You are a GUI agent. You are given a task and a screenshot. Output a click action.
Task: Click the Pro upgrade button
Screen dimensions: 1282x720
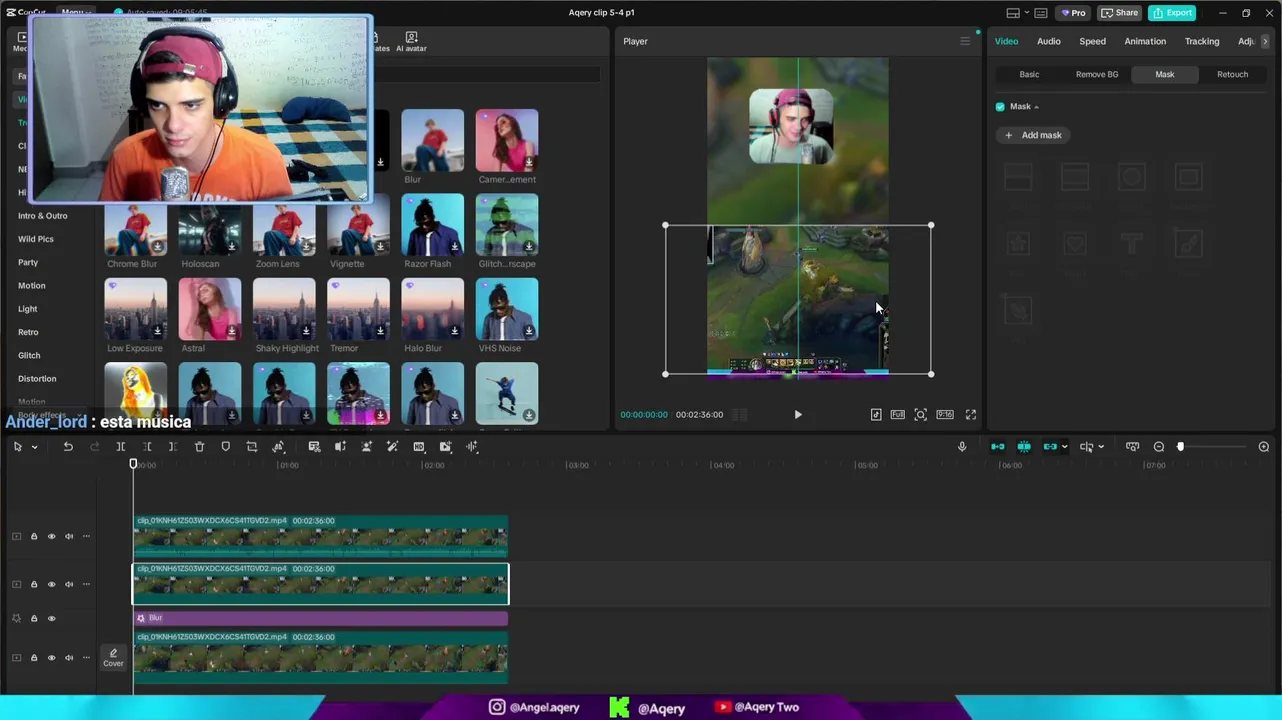(1073, 13)
